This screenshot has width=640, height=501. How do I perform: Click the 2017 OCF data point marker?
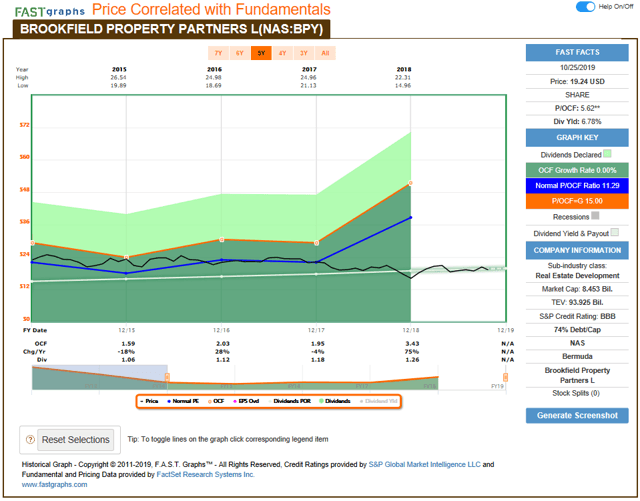[x=316, y=243]
